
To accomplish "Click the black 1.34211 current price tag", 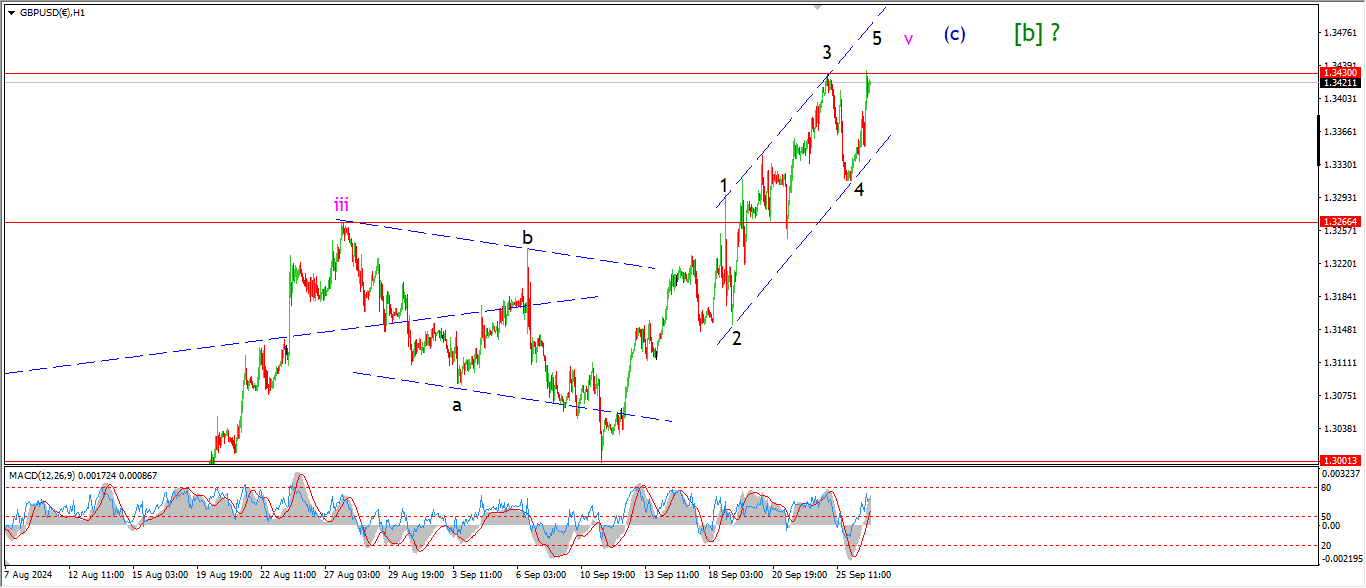I will pyautogui.click(x=1339, y=83).
